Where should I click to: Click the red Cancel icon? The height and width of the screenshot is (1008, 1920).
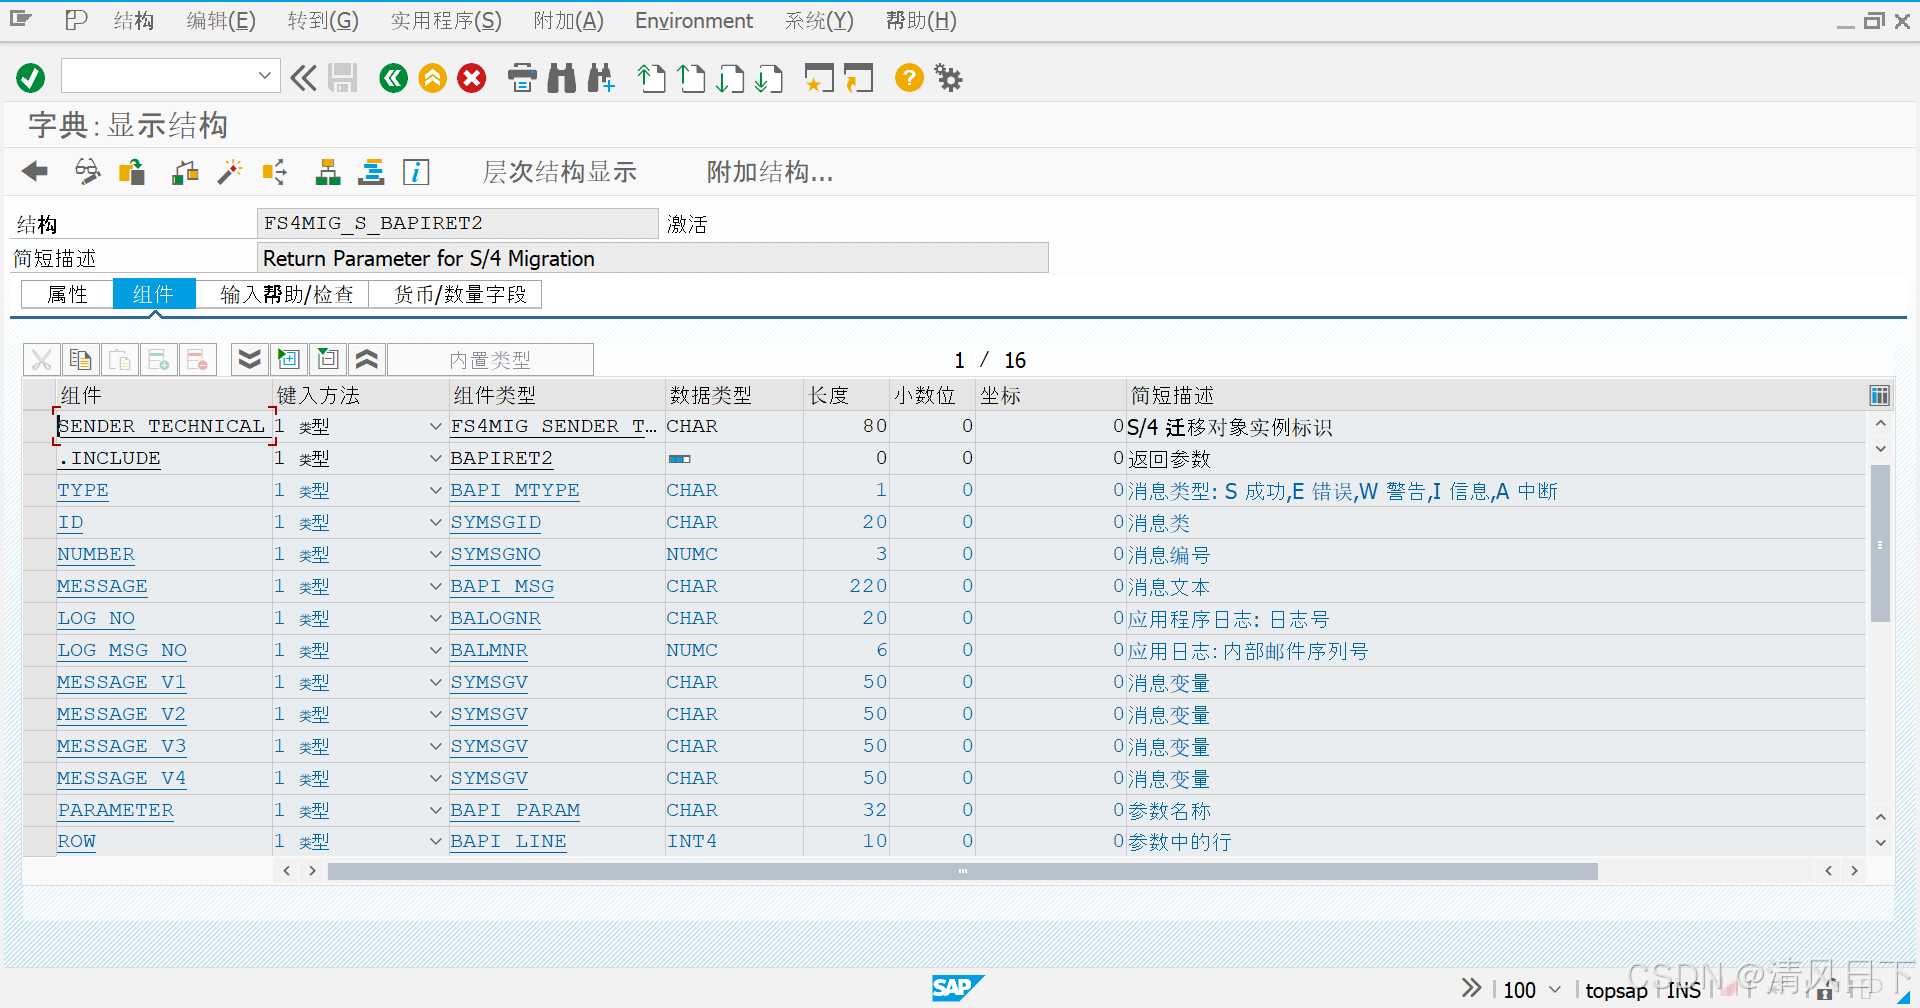(x=472, y=78)
